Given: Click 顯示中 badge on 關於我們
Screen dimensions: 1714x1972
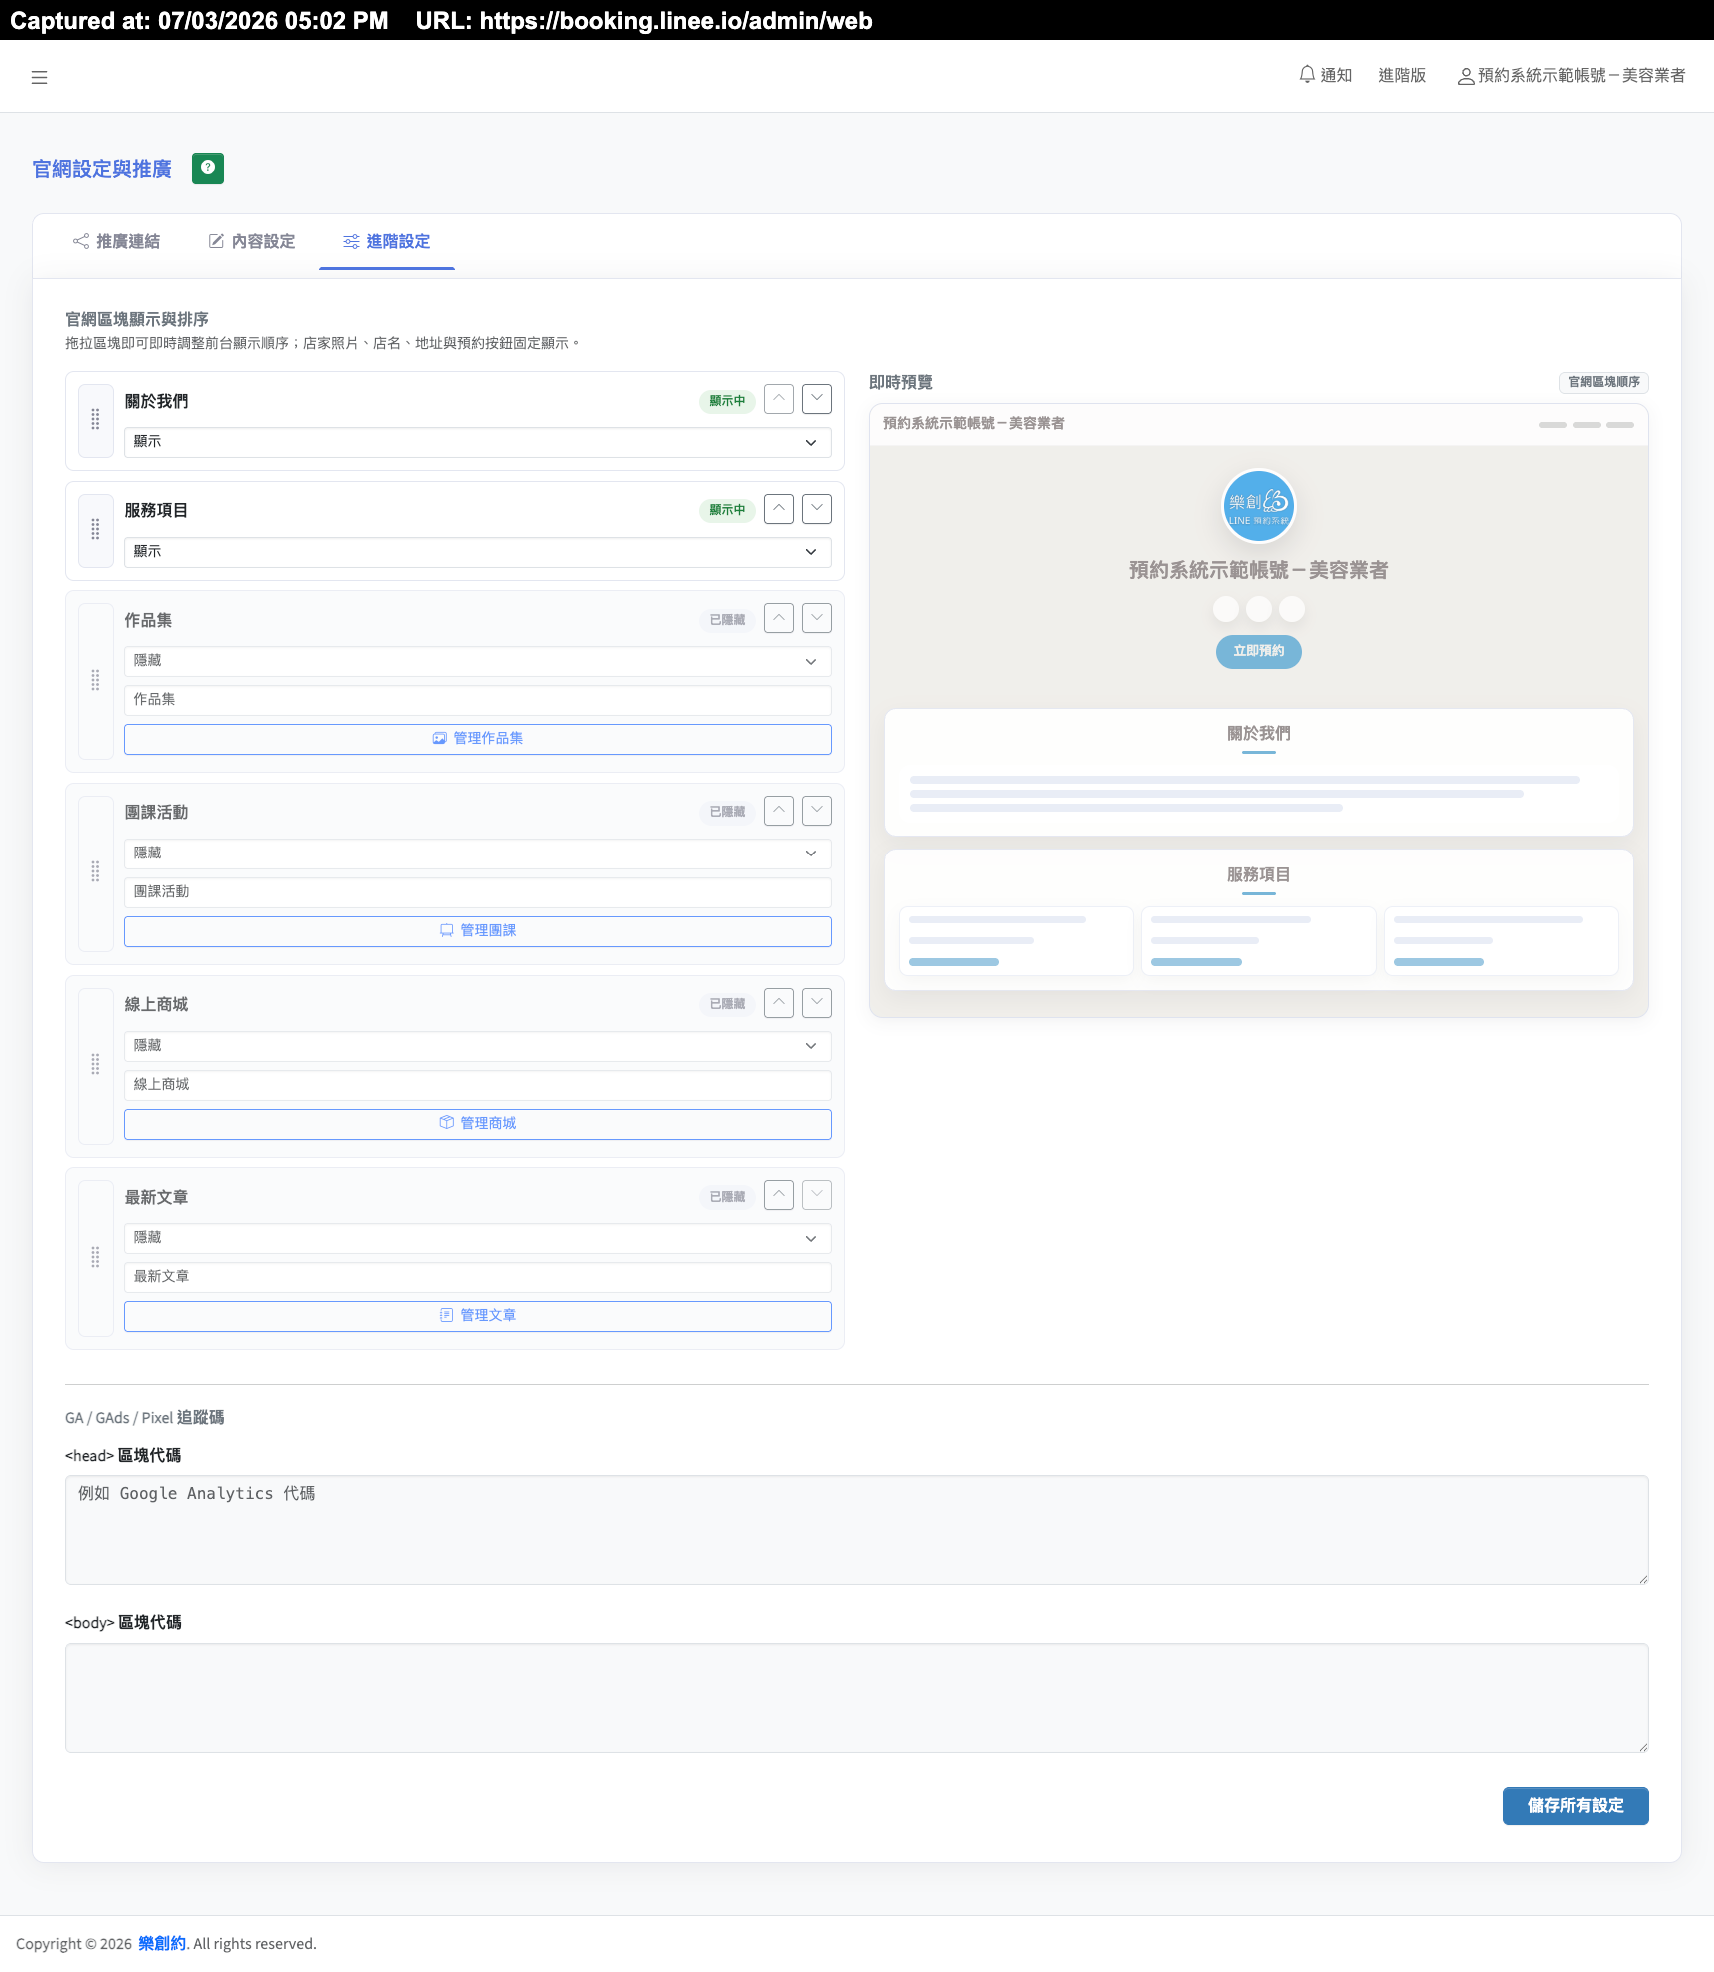Looking at the screenshot, I should 727,401.
